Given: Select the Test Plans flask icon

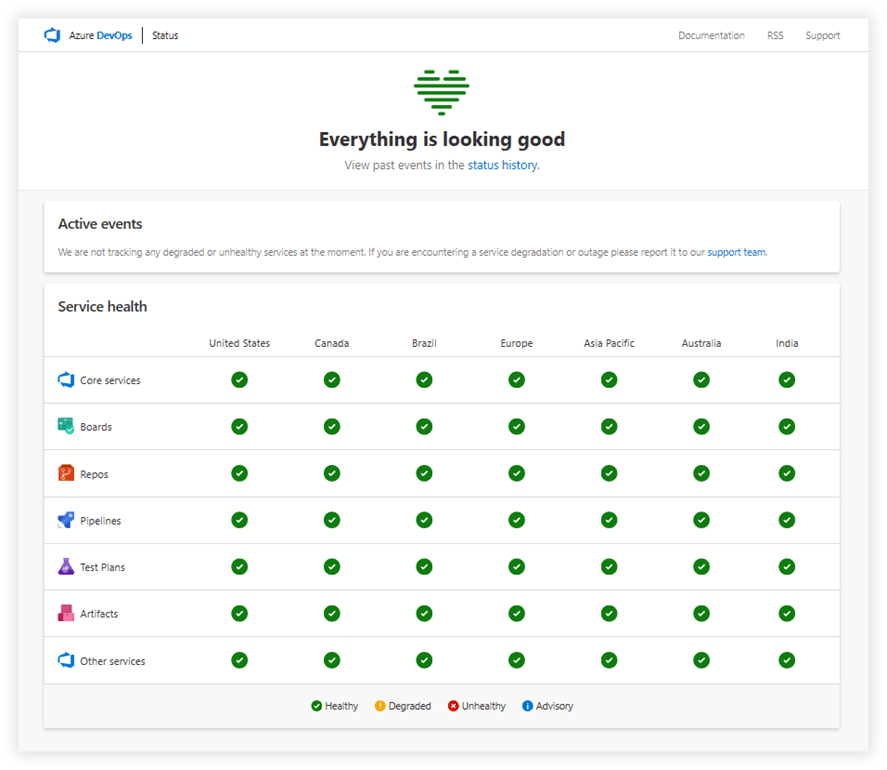Looking at the screenshot, I should click(65, 566).
